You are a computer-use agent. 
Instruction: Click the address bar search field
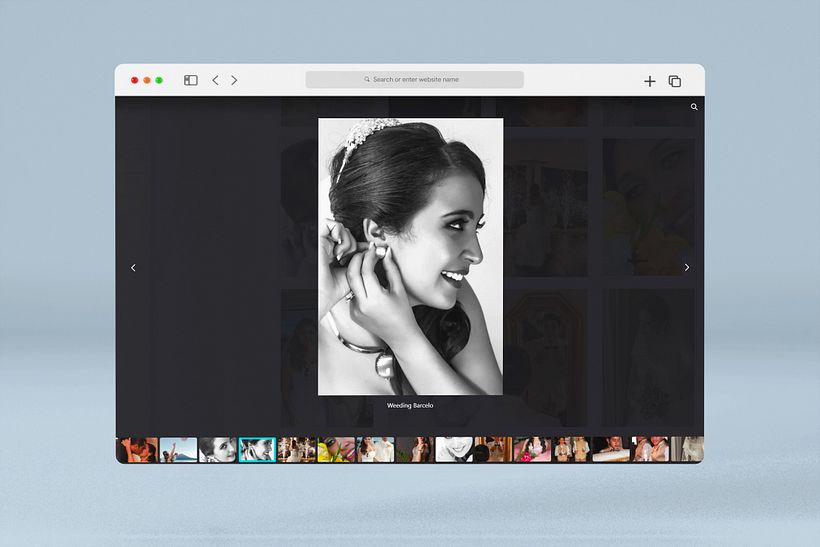click(415, 79)
